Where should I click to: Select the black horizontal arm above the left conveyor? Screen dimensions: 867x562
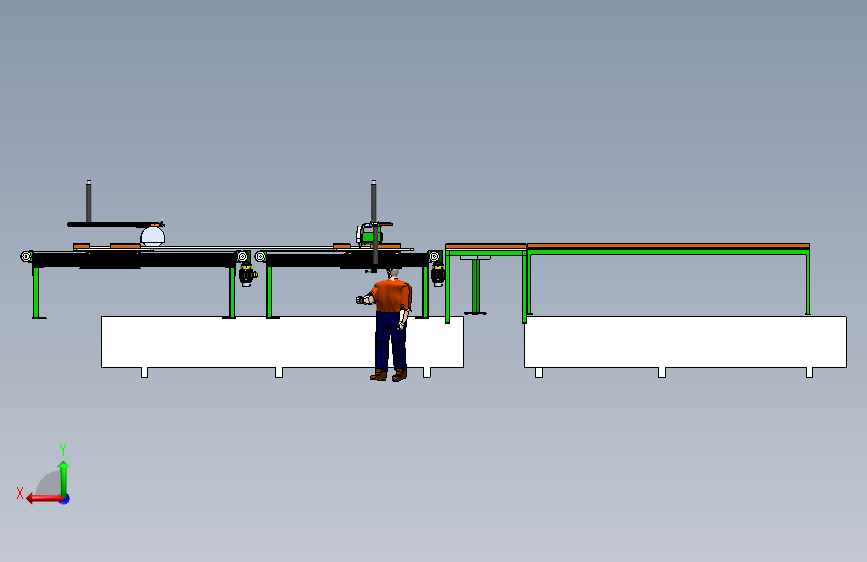click(113, 225)
